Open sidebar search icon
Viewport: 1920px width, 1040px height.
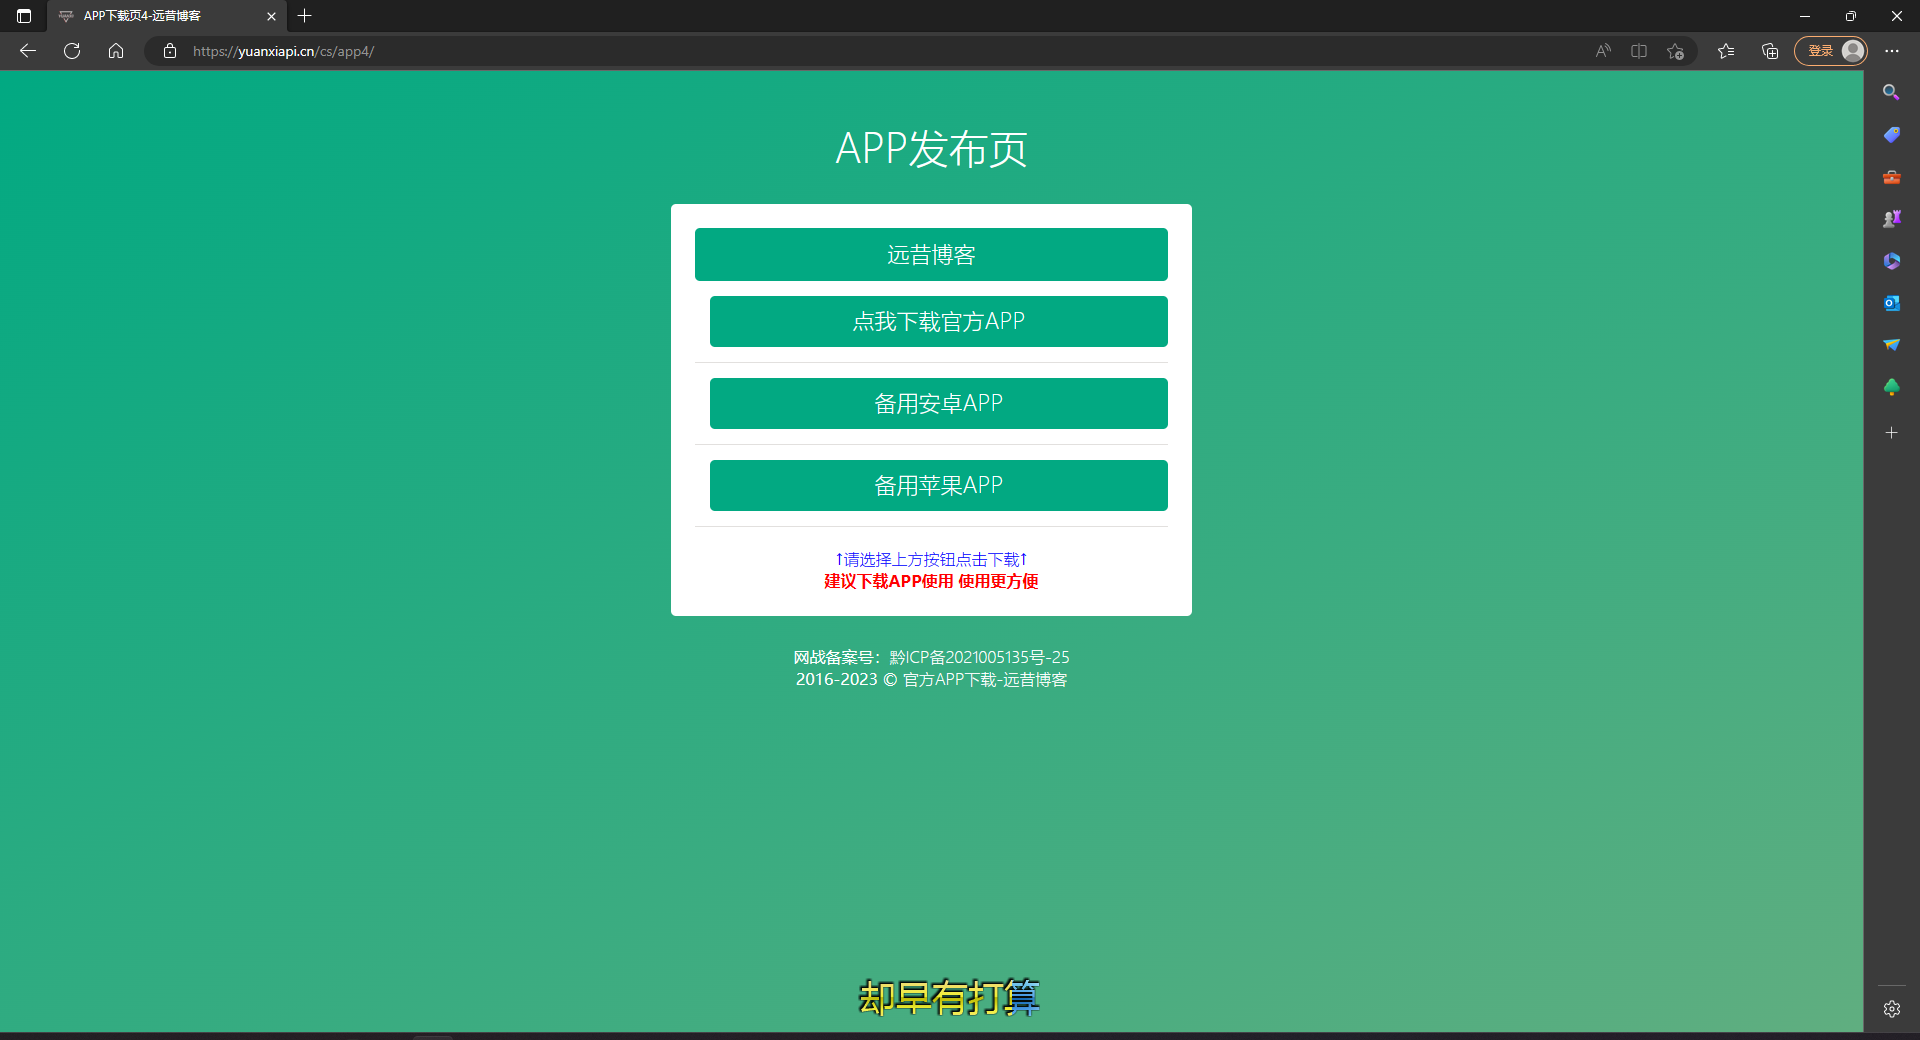(x=1891, y=92)
